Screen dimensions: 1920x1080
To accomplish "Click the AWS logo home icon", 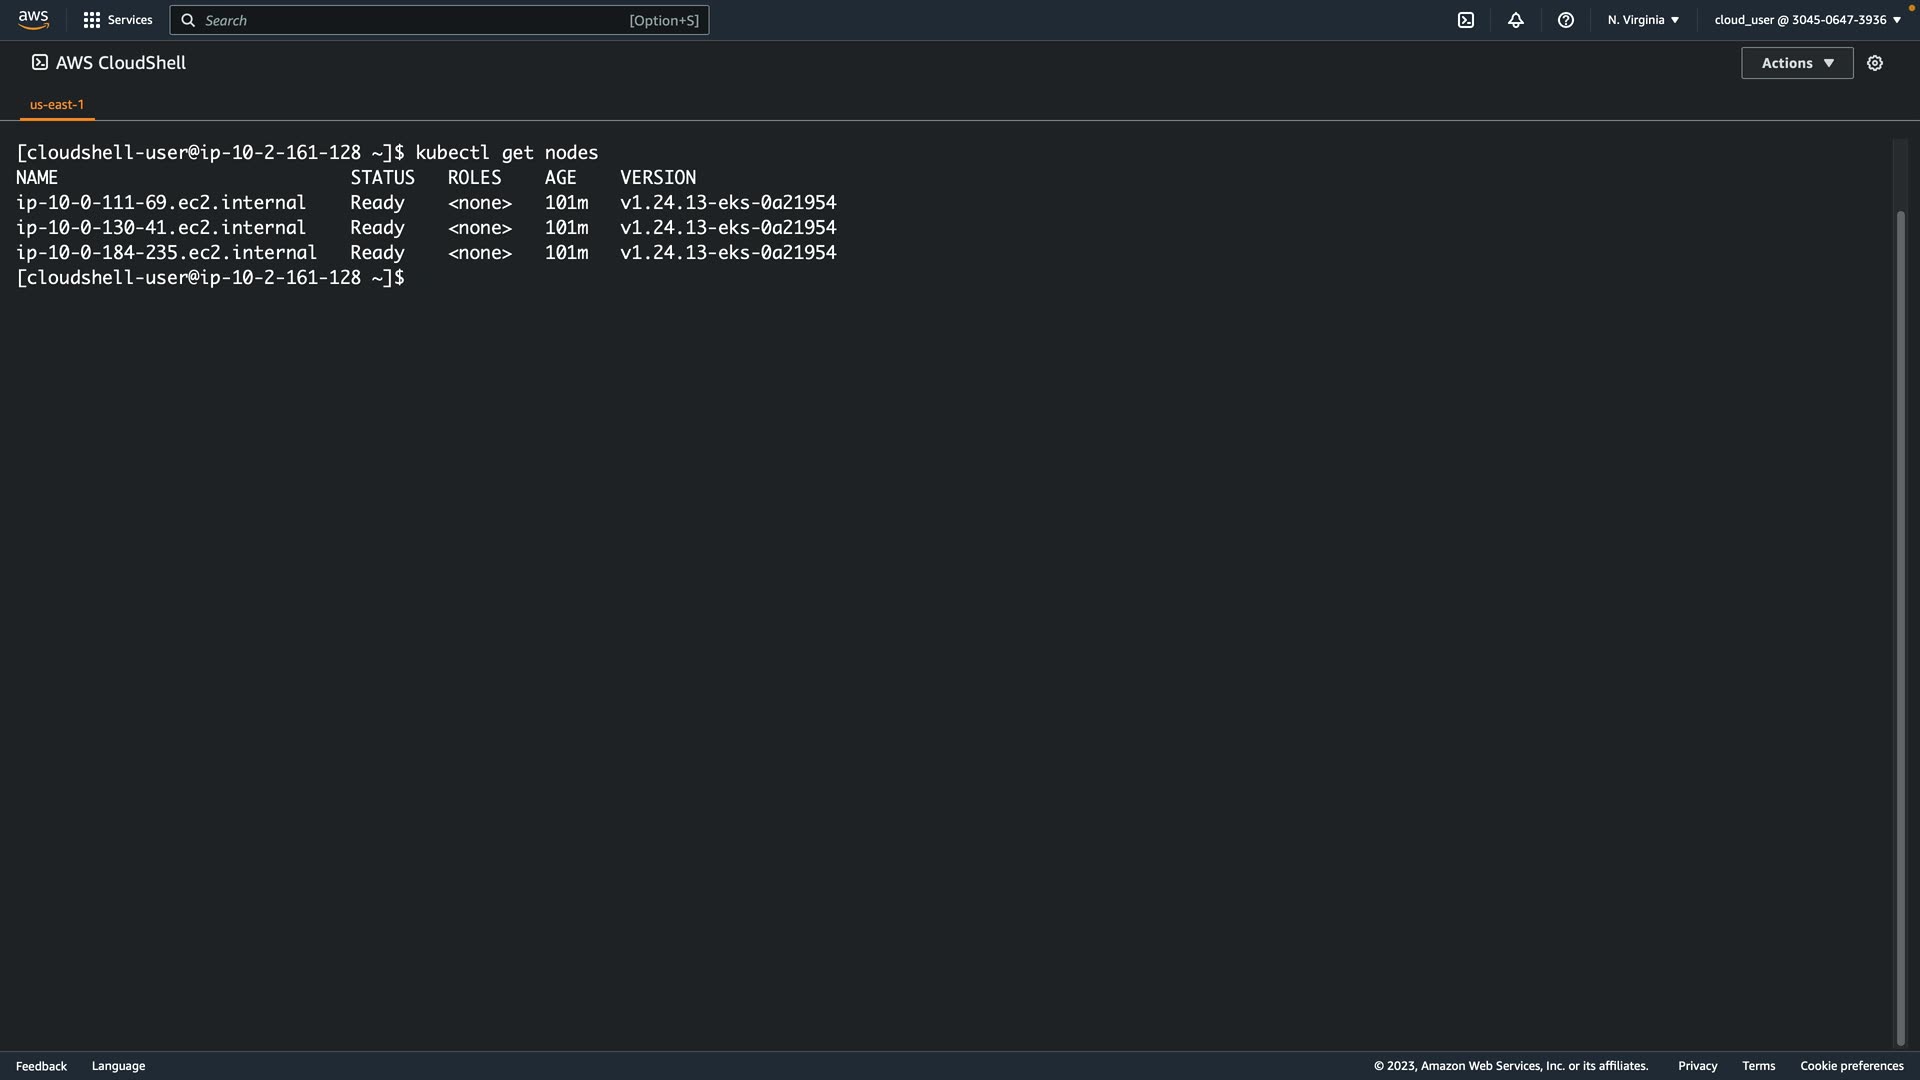I will pyautogui.click(x=33, y=20).
